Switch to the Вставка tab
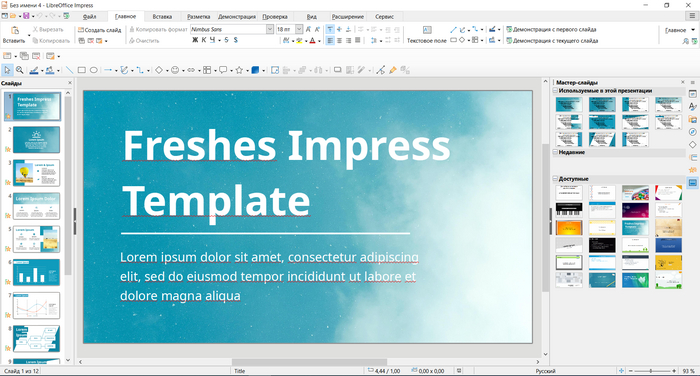This screenshot has height=376, width=700. [162, 17]
